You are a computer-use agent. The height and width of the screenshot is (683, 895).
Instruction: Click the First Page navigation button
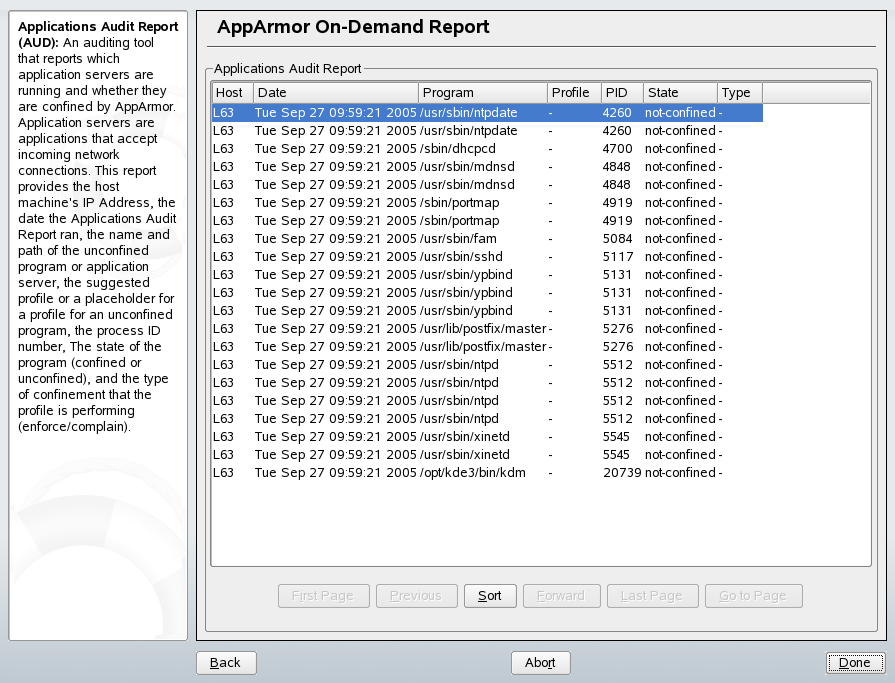click(323, 595)
